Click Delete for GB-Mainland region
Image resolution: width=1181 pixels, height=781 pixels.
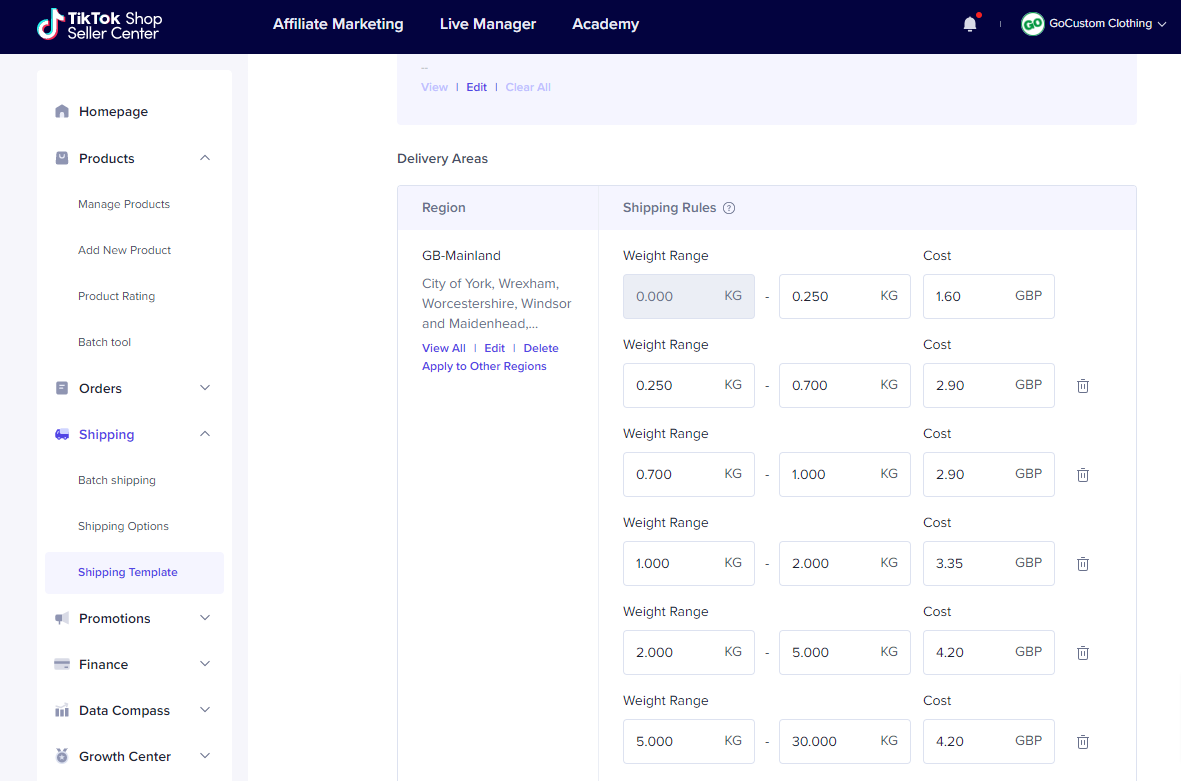541,348
